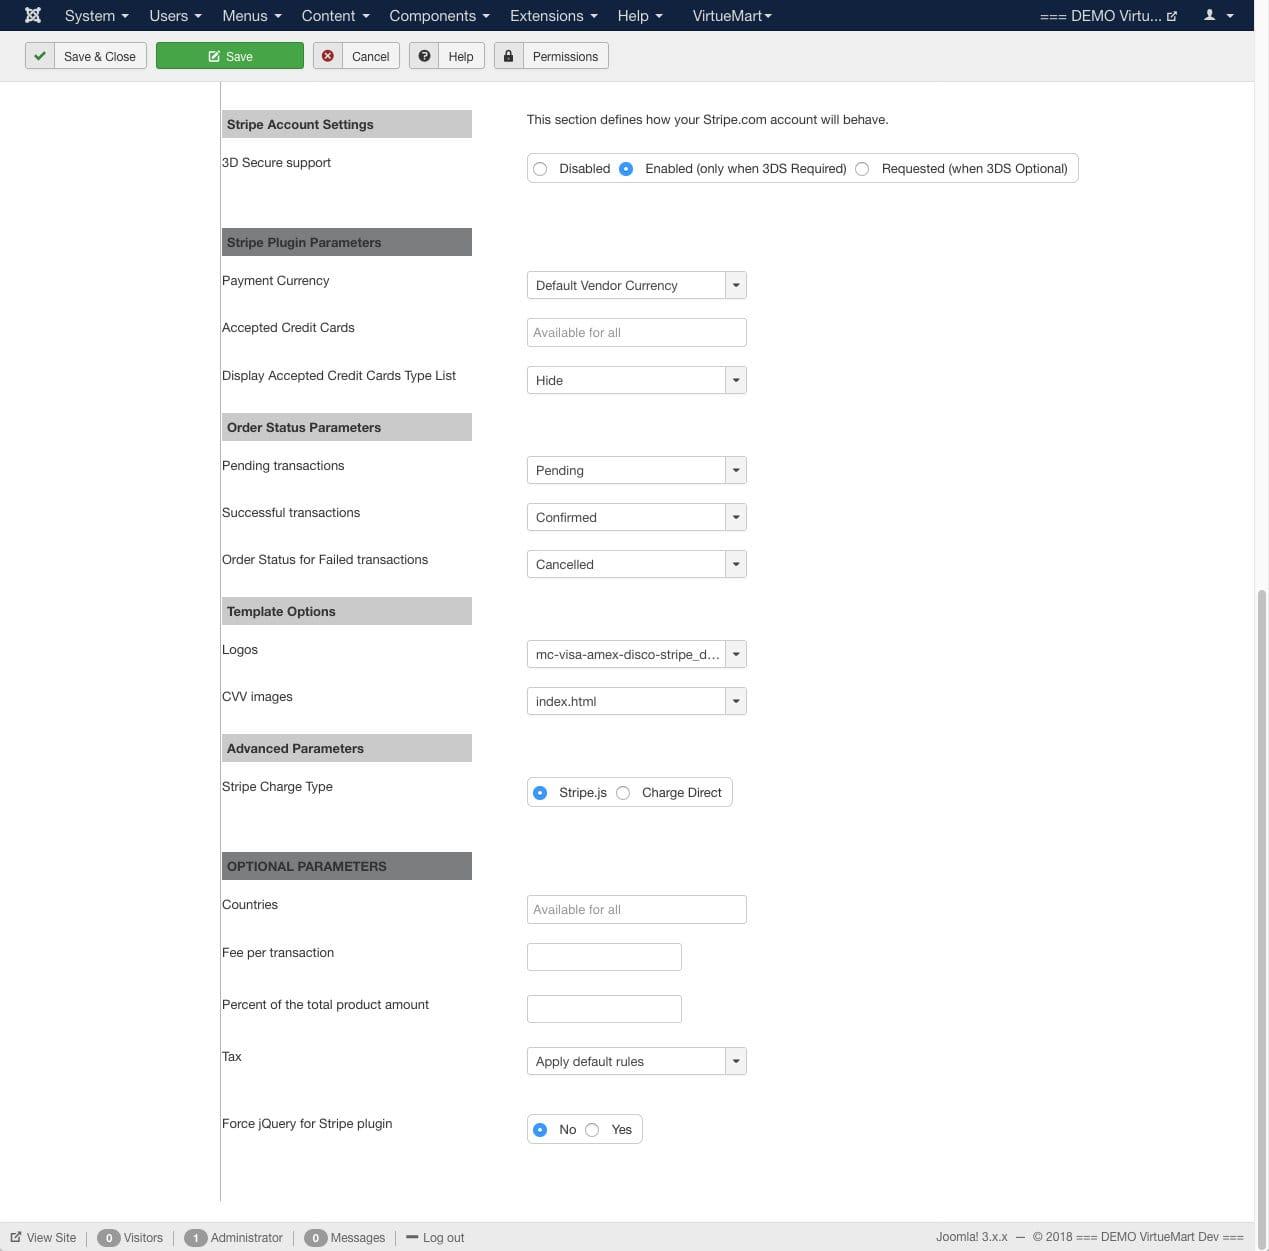1269x1251 pixels.
Task: Click the Messages count badge
Action: 315,1238
